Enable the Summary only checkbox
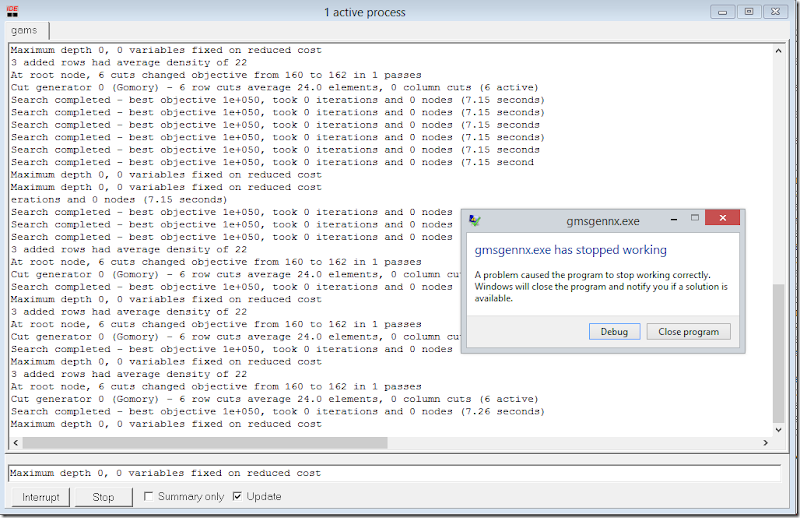The image size is (800, 518). click(148, 496)
